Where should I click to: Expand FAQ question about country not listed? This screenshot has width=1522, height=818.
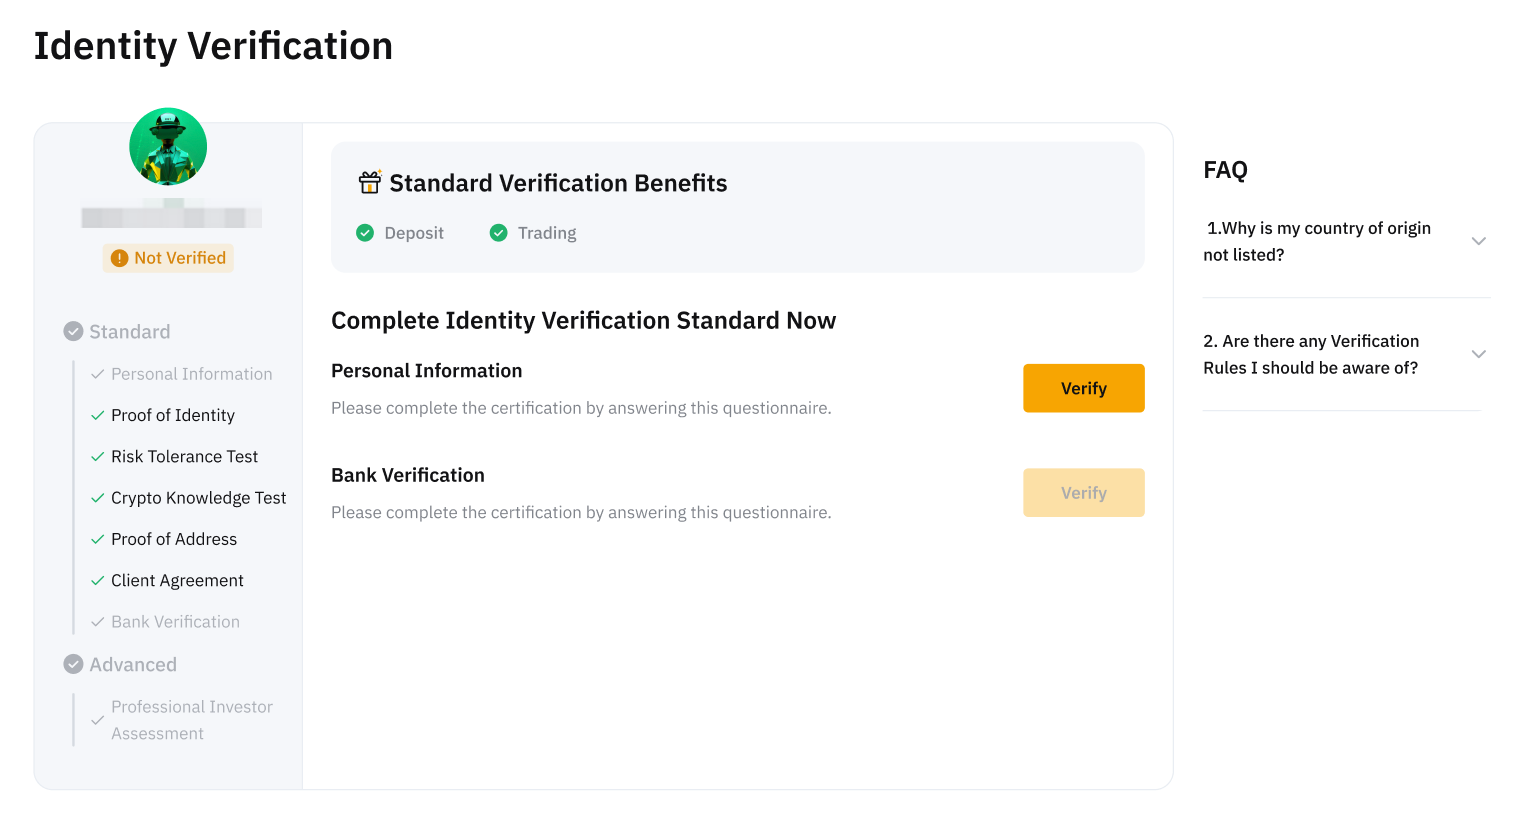[x=1317, y=241]
